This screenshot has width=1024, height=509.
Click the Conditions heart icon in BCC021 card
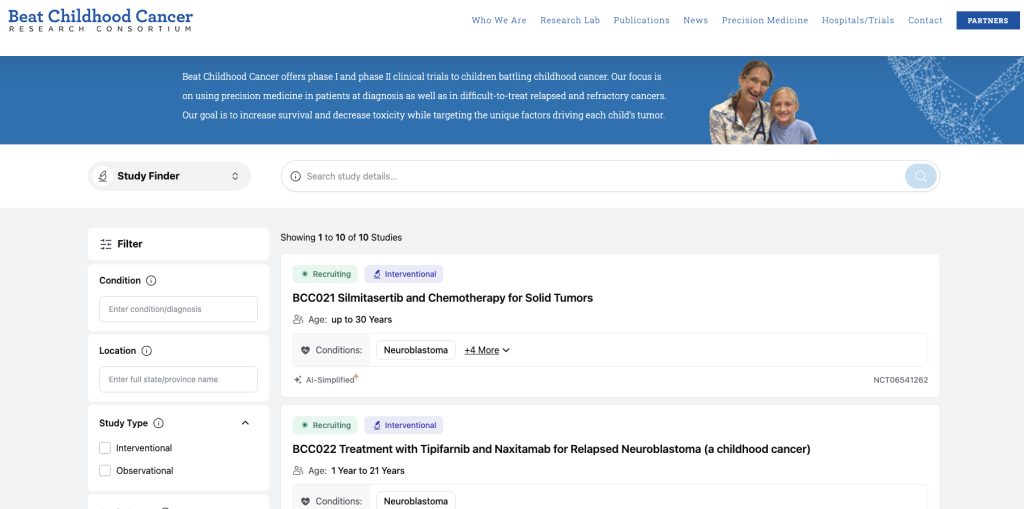pyautogui.click(x=305, y=350)
